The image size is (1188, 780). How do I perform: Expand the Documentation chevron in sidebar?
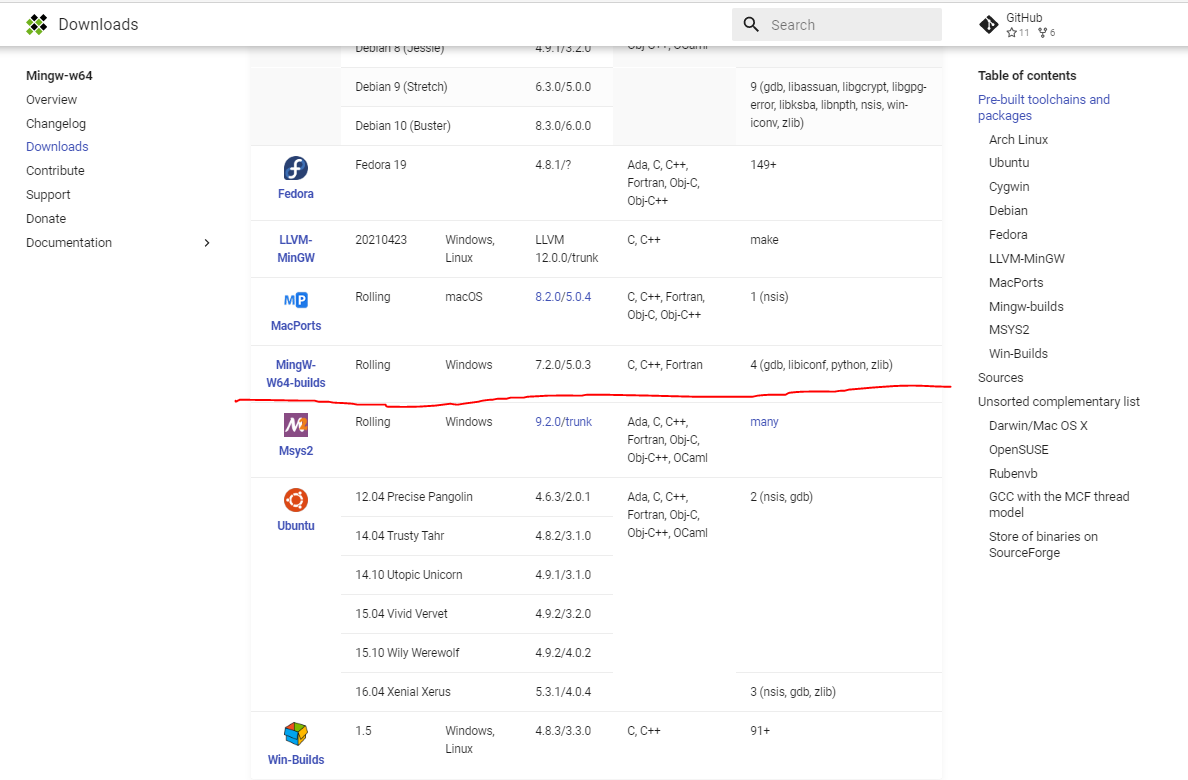(x=207, y=243)
